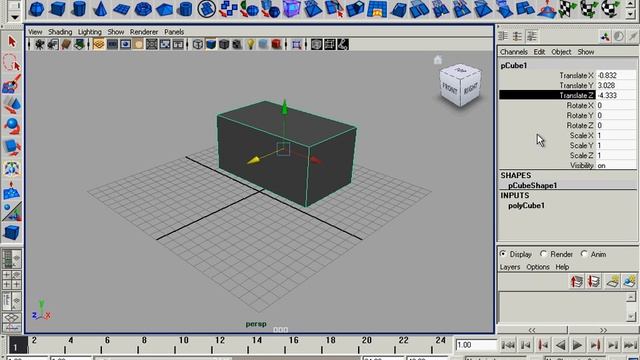Click the current frame field showing 1.00
The width and height of the screenshot is (640, 360).
[x=475, y=345]
